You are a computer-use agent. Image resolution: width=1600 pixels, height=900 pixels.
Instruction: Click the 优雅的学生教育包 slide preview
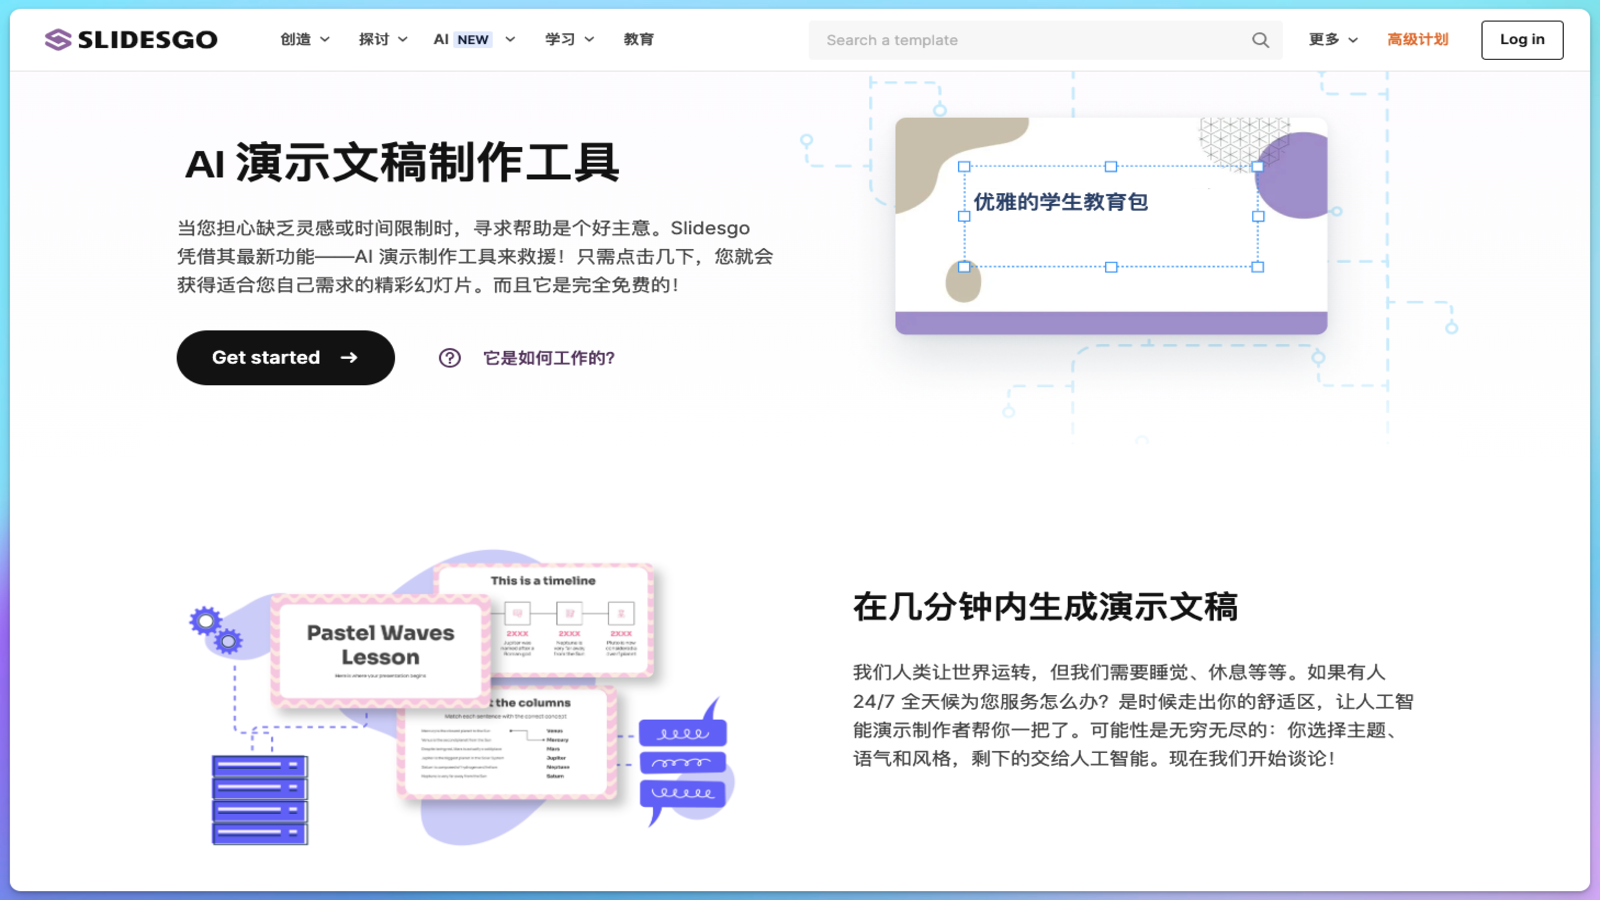pos(1111,226)
